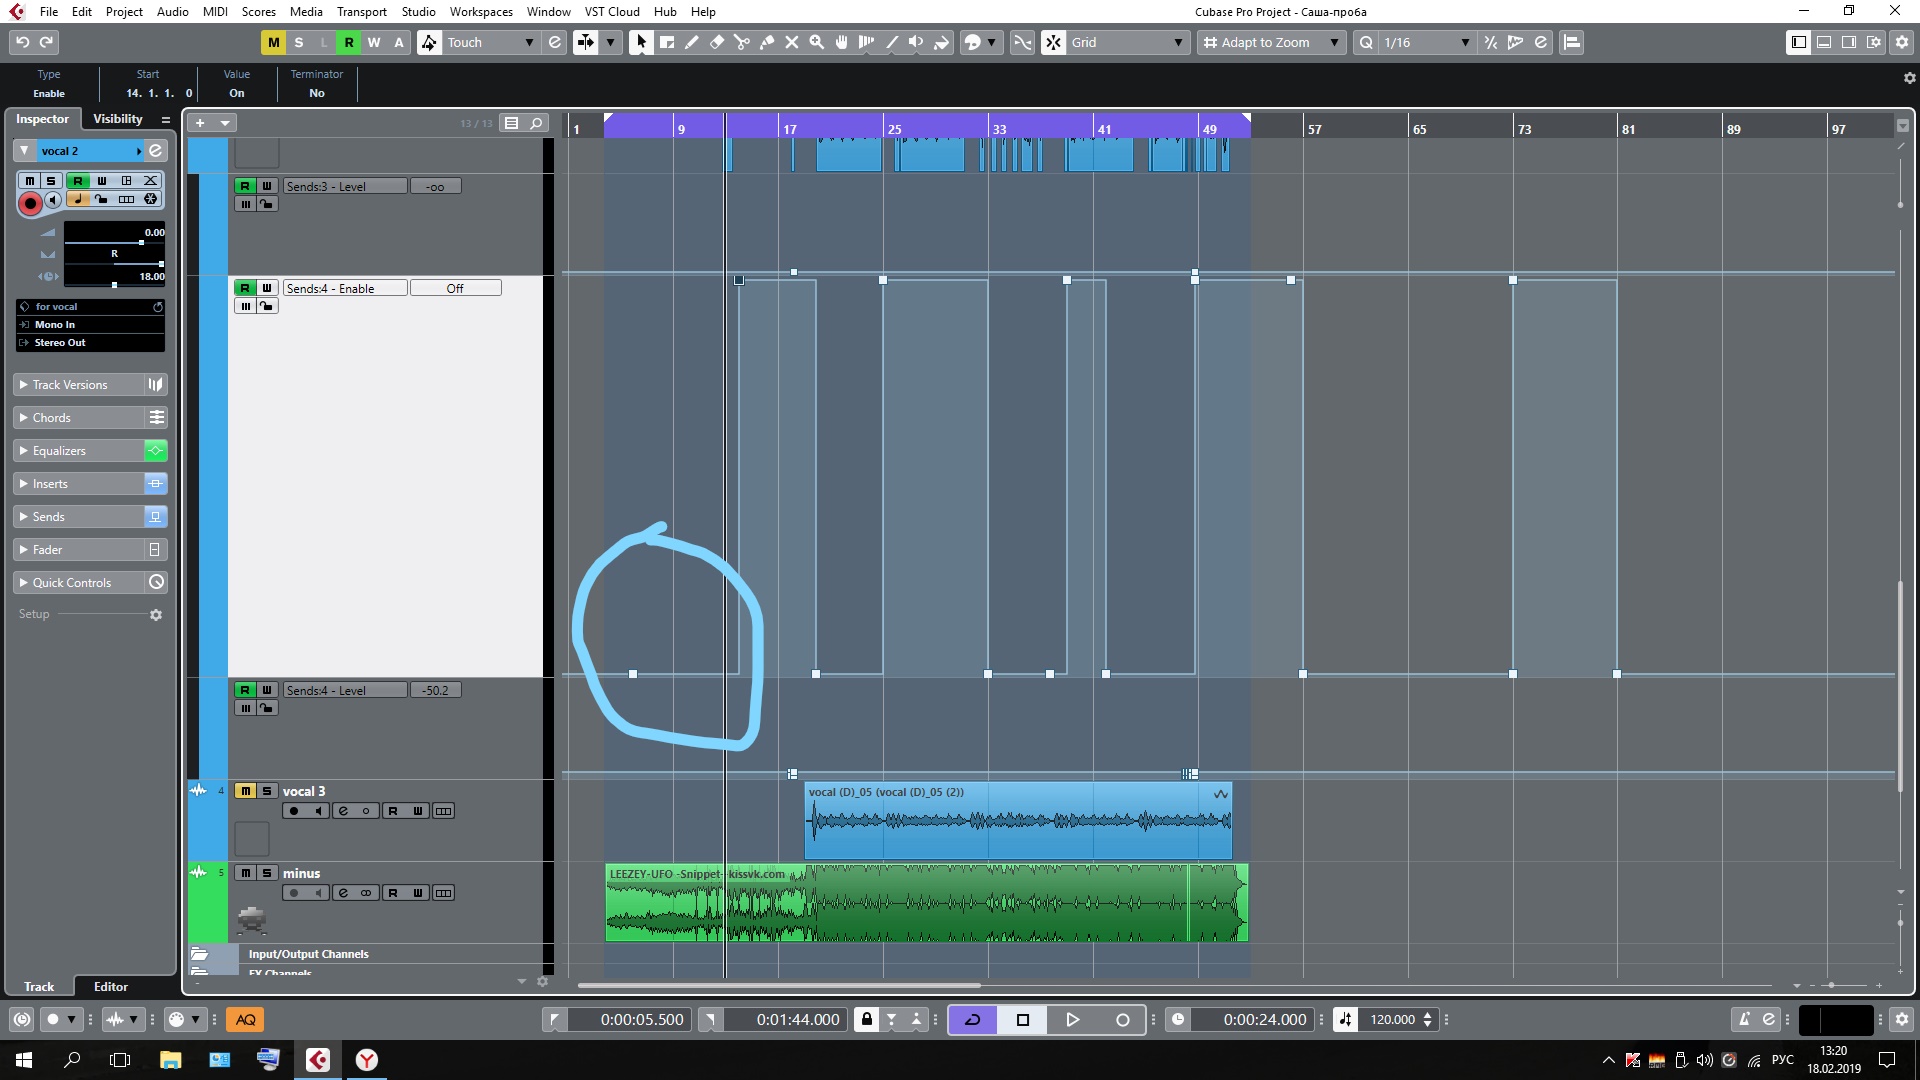Select the Split scissors tool
The width and height of the screenshot is (1920, 1080).
point(742,42)
